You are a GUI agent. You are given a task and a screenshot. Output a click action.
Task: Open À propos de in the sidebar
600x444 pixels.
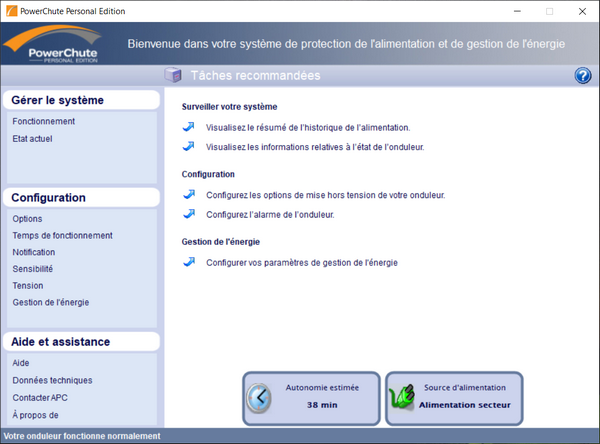click(x=35, y=415)
